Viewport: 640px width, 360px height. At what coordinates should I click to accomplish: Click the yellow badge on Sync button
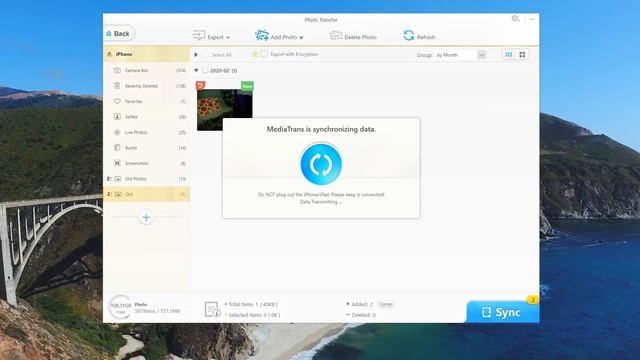point(533,300)
